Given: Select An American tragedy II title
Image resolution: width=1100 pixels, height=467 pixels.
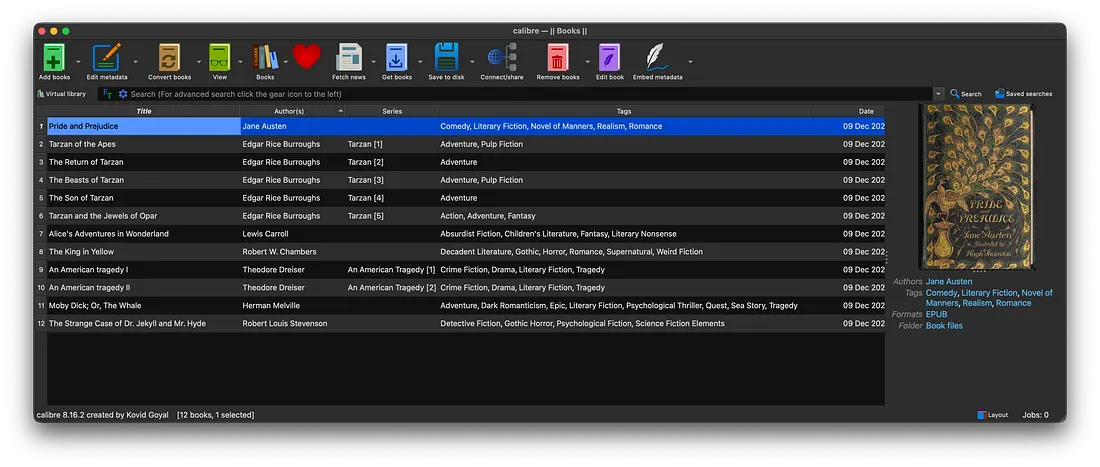Looking at the screenshot, I should point(89,288).
